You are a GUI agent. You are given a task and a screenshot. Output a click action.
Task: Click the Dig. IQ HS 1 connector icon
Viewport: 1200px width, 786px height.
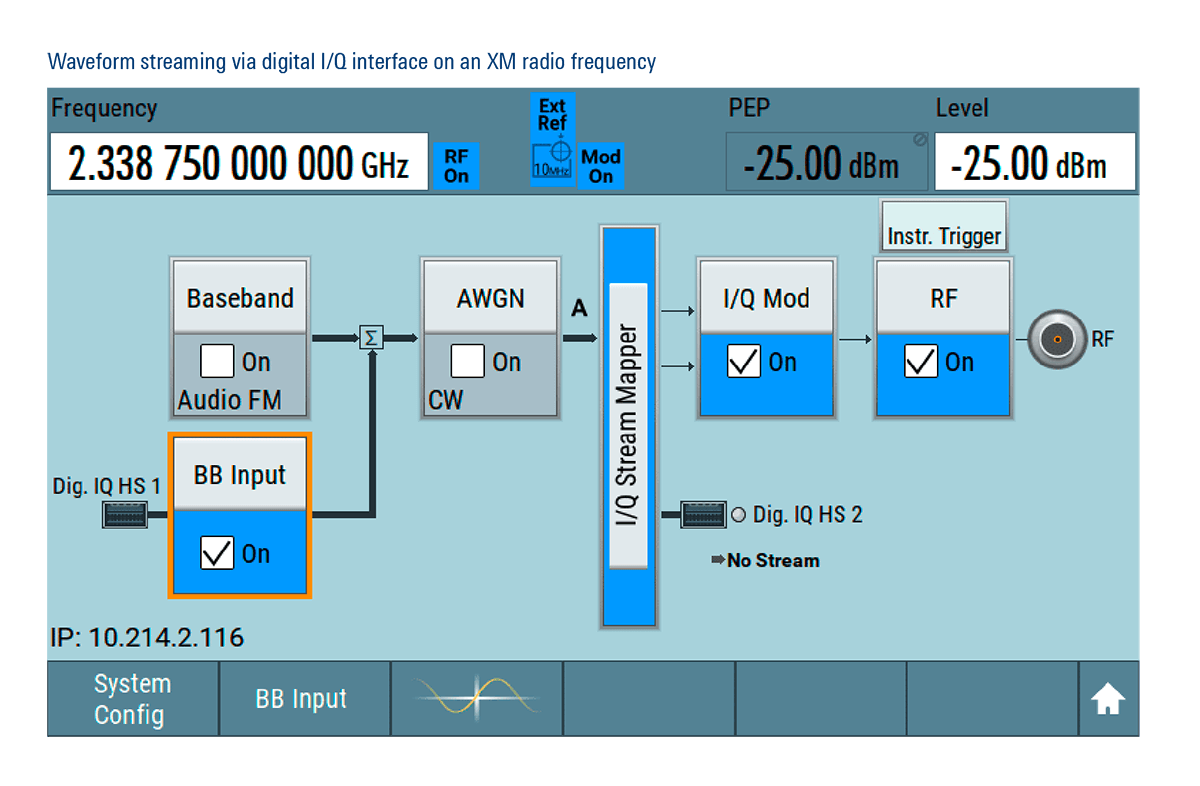click(125, 515)
